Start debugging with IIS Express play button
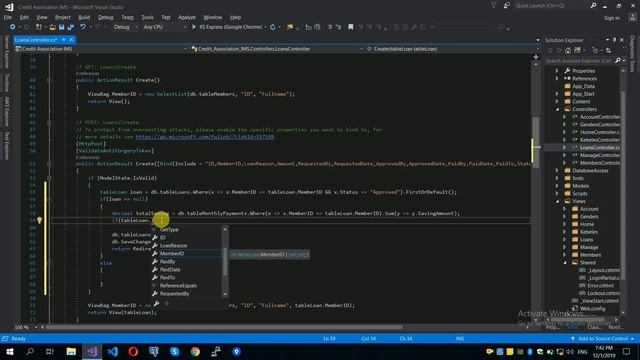640x360 pixels. pos(194,27)
